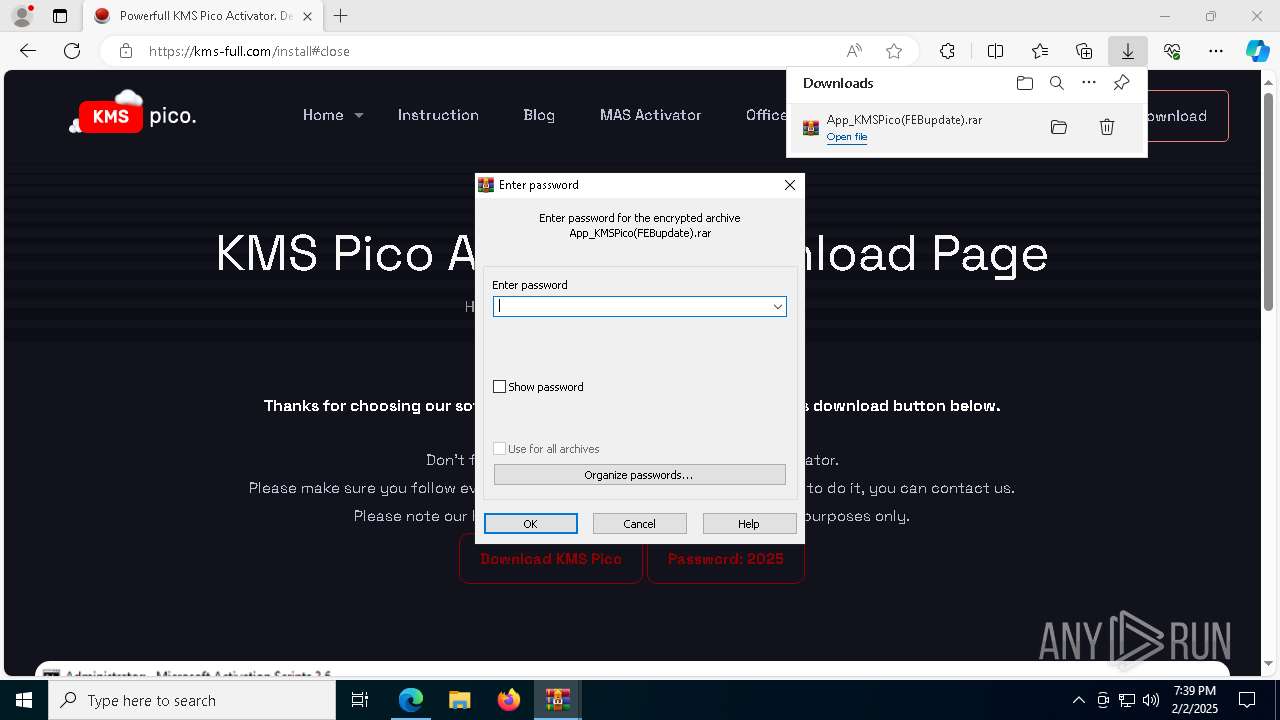The width and height of the screenshot is (1280, 720).
Task: Click the address bar URL
Action: pyautogui.click(x=249, y=51)
